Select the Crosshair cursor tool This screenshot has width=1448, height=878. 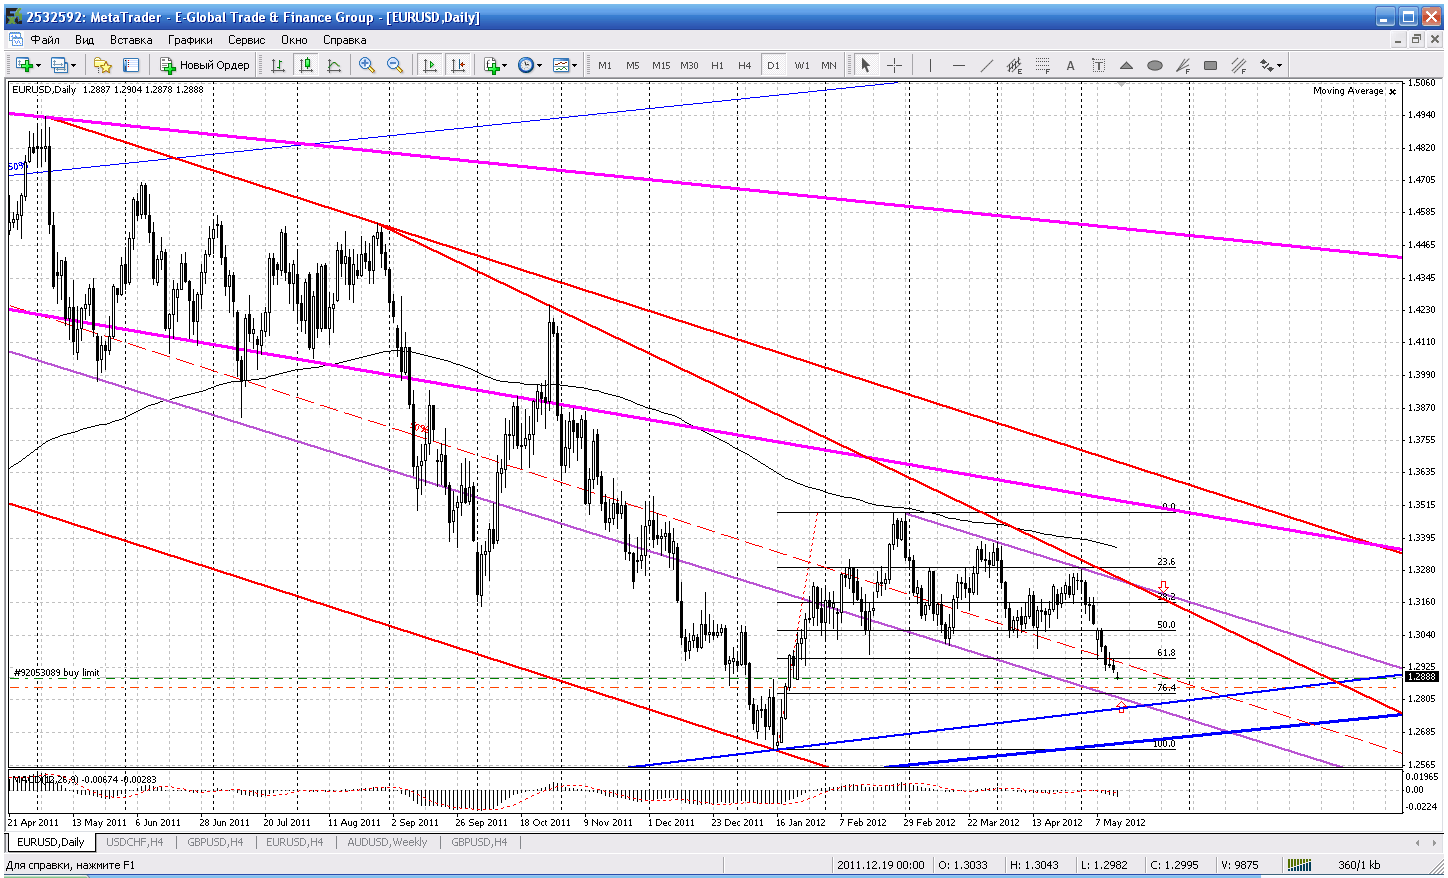[894, 65]
